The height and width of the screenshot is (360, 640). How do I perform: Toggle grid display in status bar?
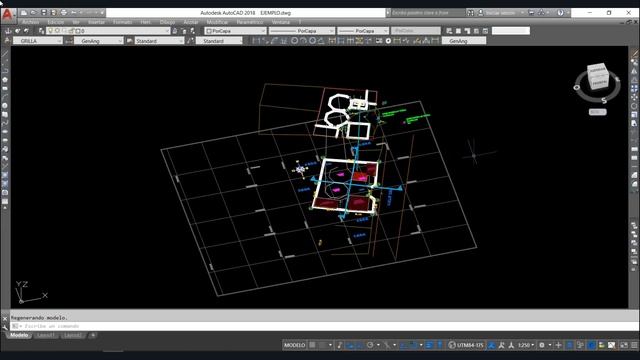tap(312, 345)
